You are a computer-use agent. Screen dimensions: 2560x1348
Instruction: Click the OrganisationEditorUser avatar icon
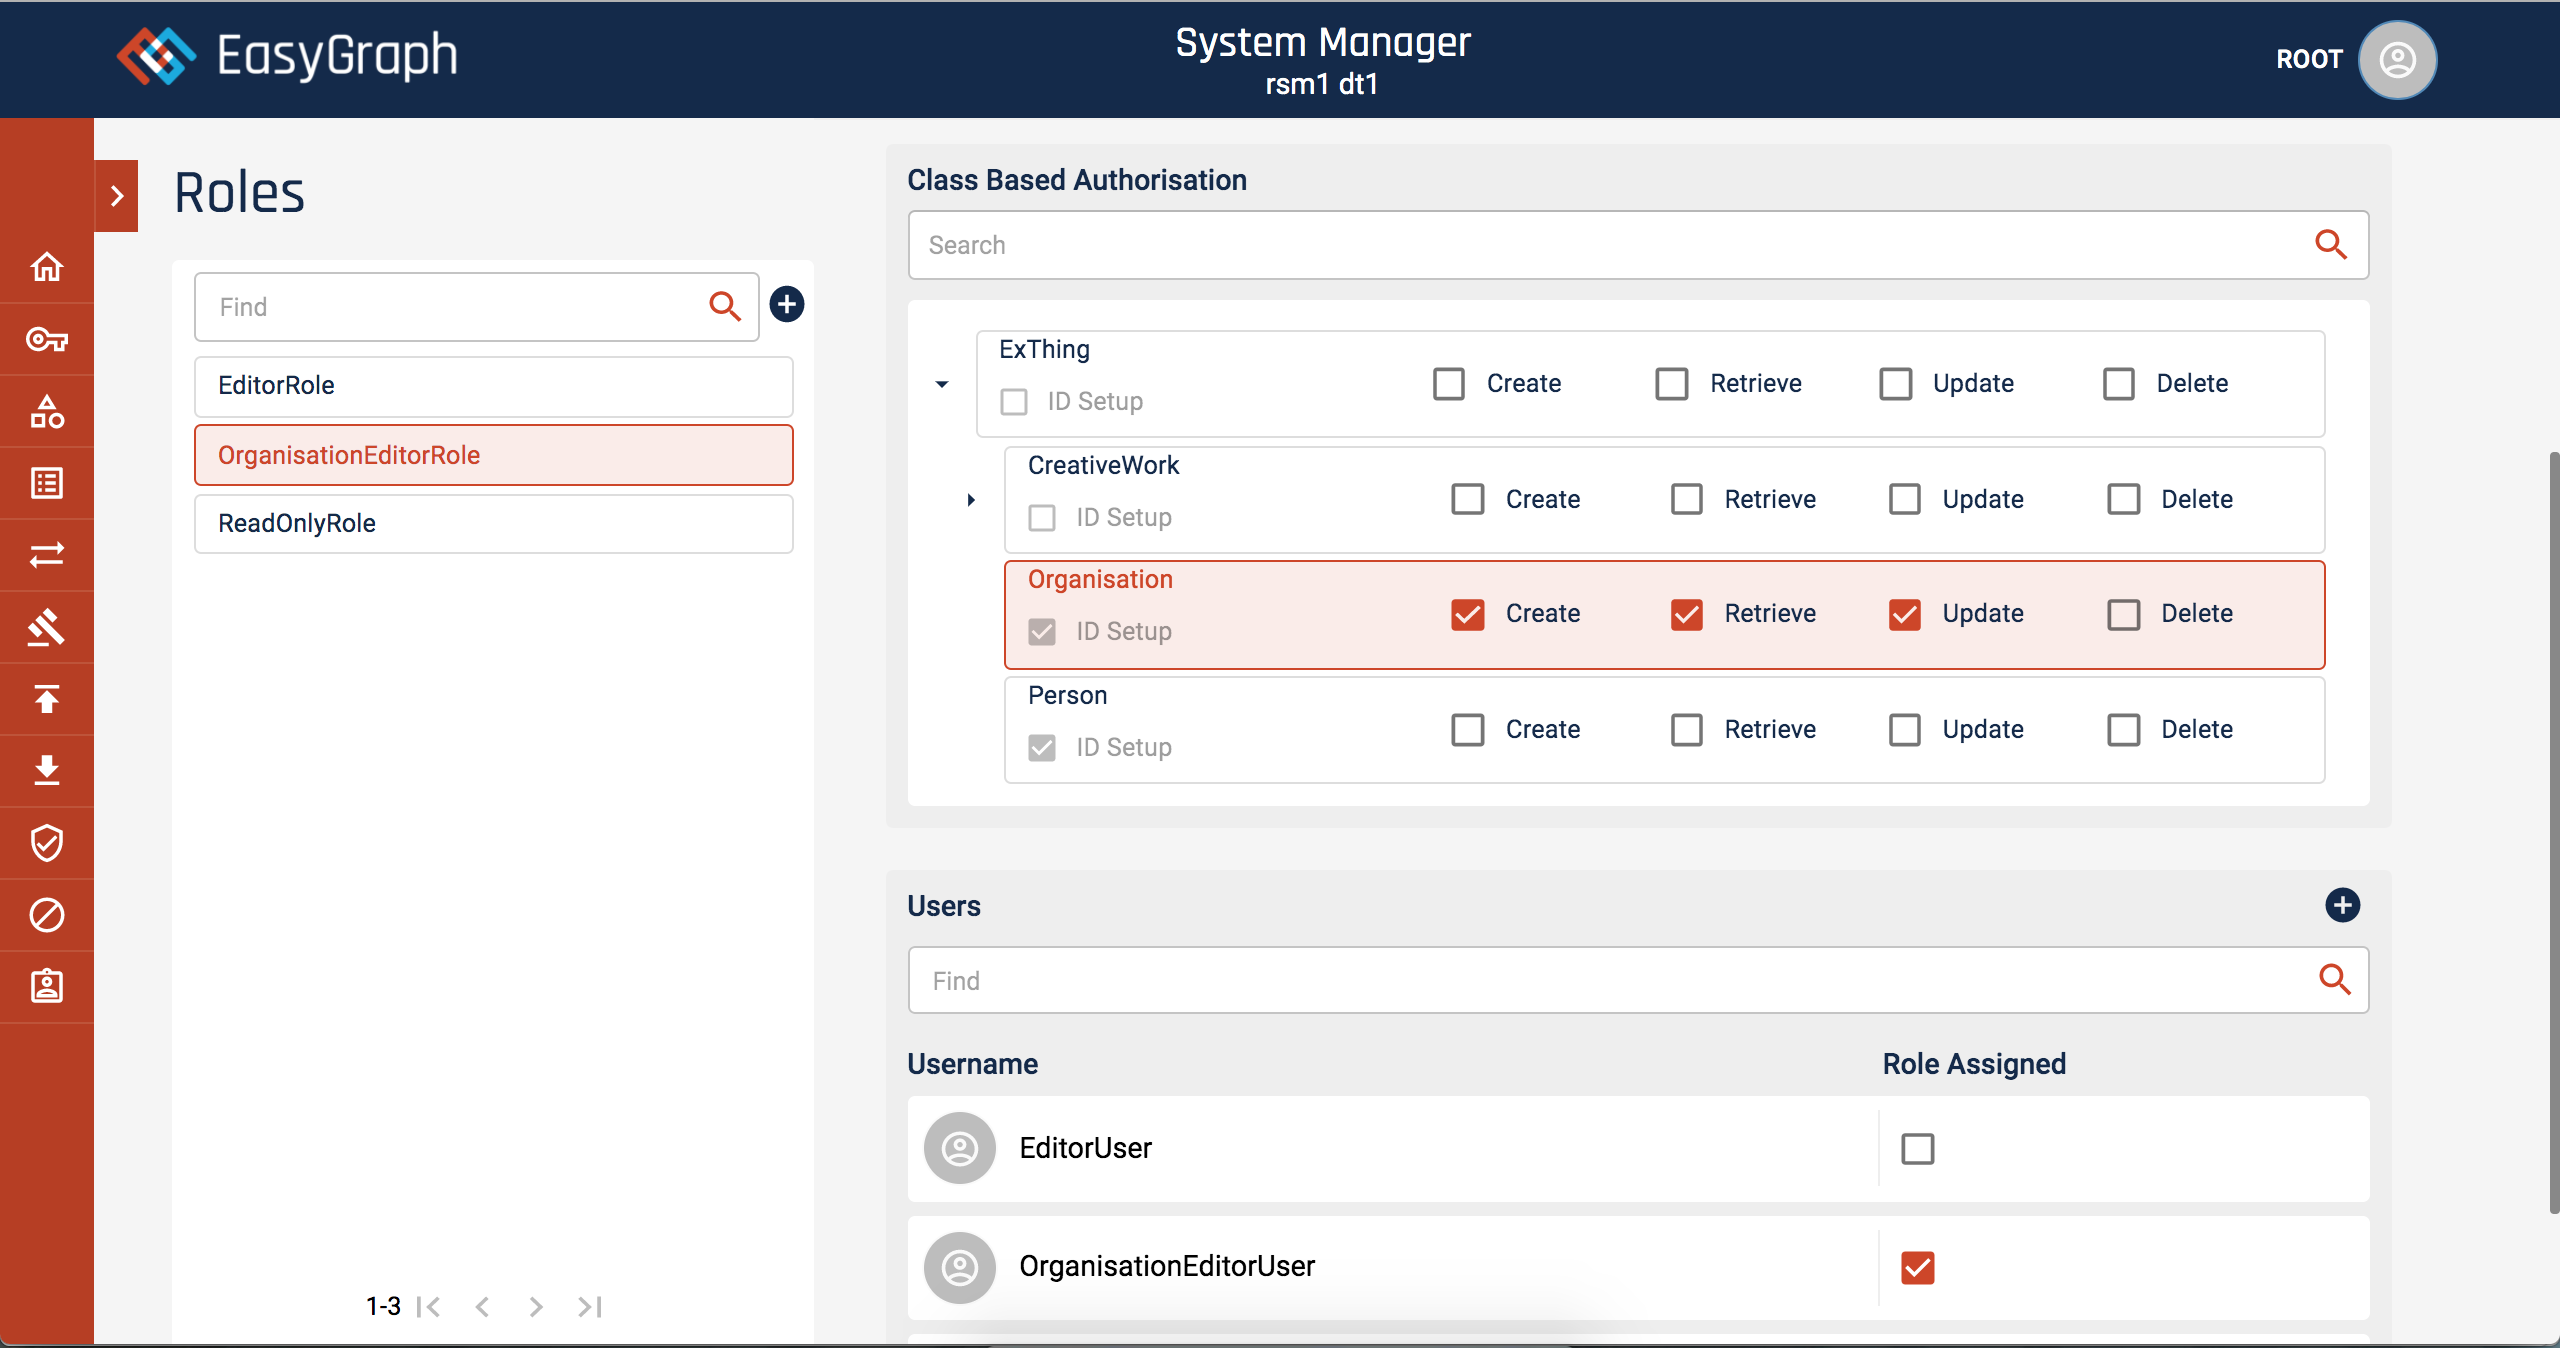pyautogui.click(x=960, y=1268)
